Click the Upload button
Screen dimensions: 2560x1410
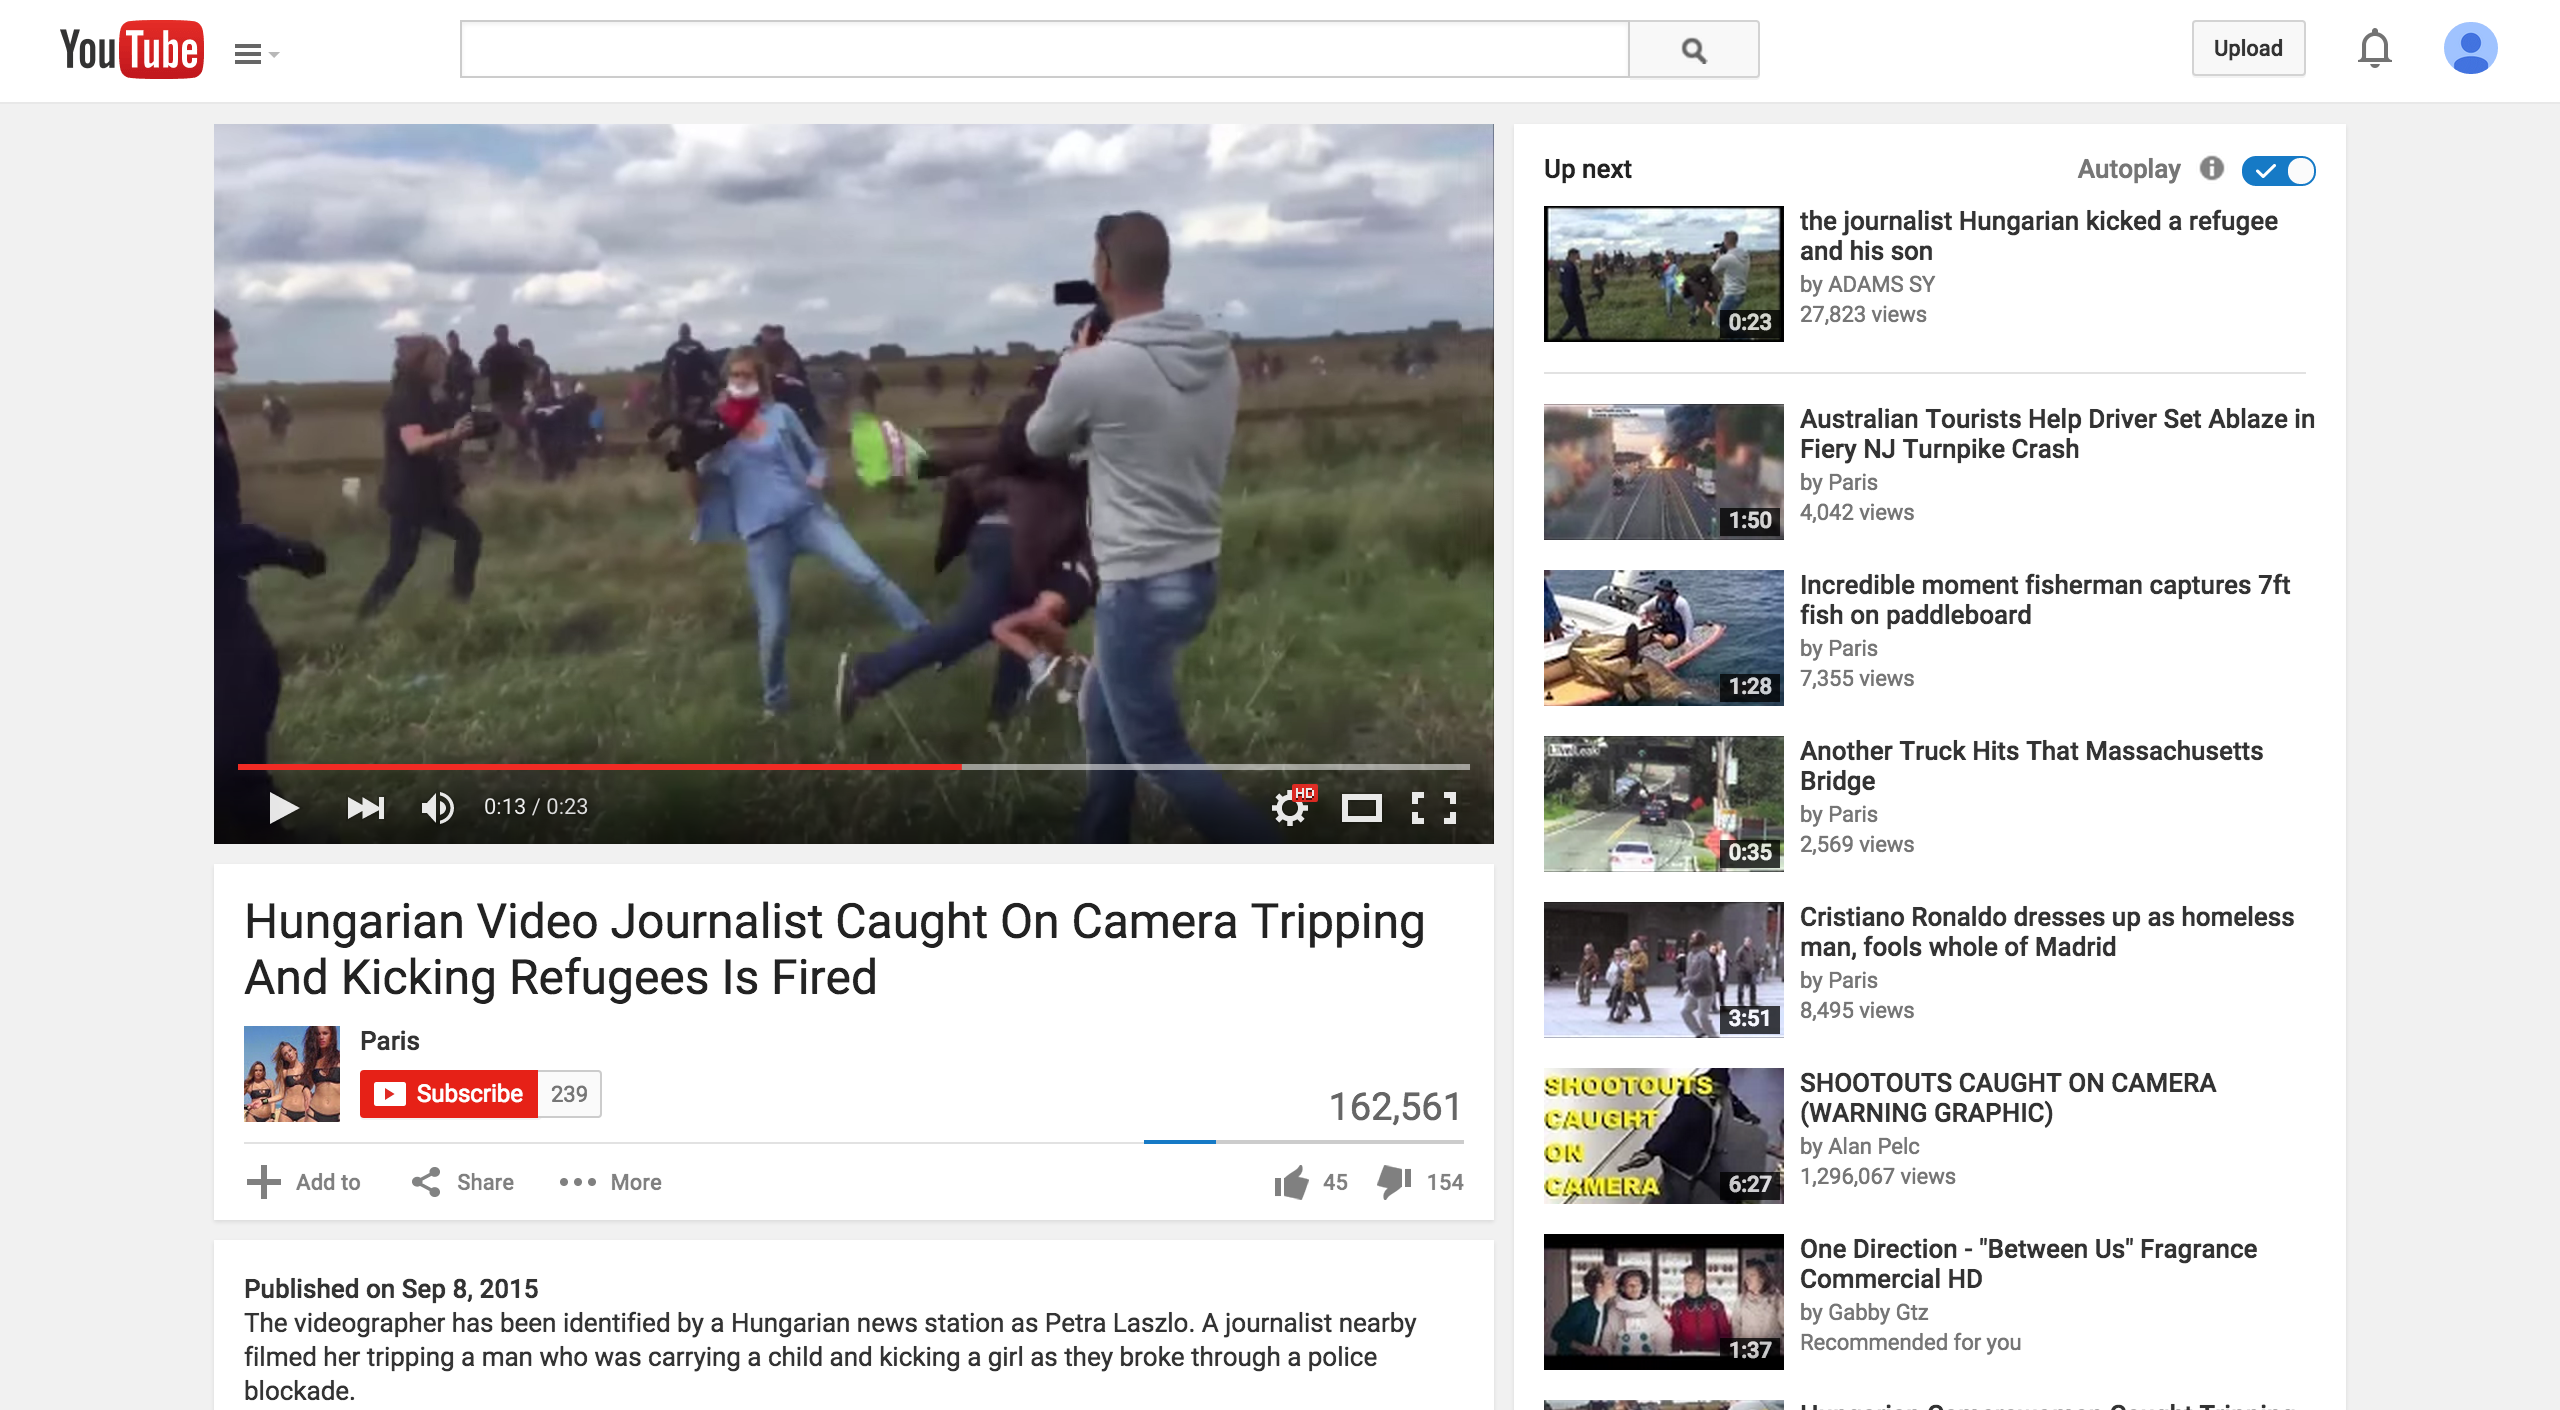tap(2248, 49)
